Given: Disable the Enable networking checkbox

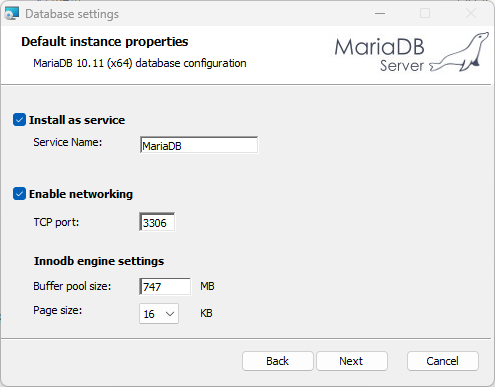Looking at the screenshot, I should 19,194.
